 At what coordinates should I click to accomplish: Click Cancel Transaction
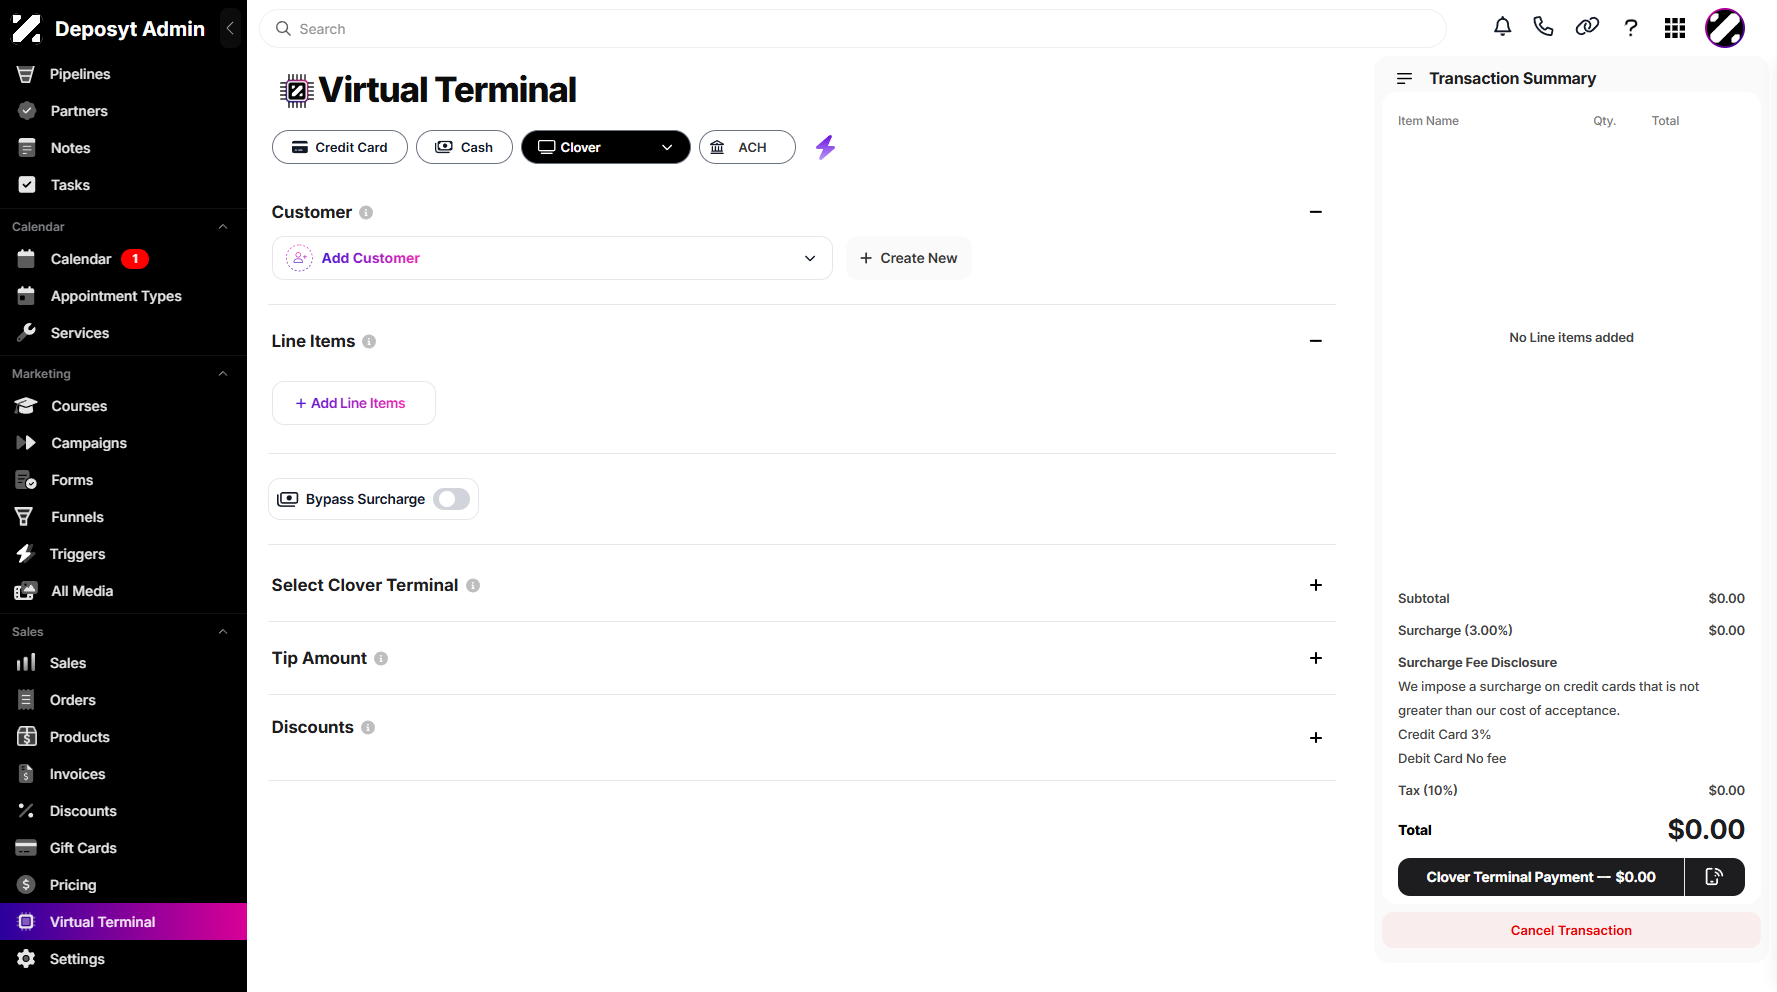coord(1571,930)
